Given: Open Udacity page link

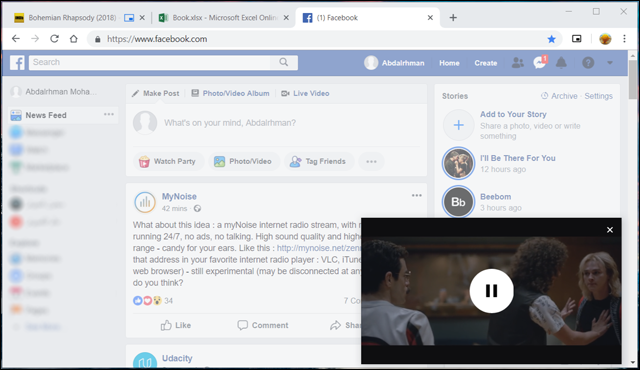Looking at the screenshot, I should point(177,358).
